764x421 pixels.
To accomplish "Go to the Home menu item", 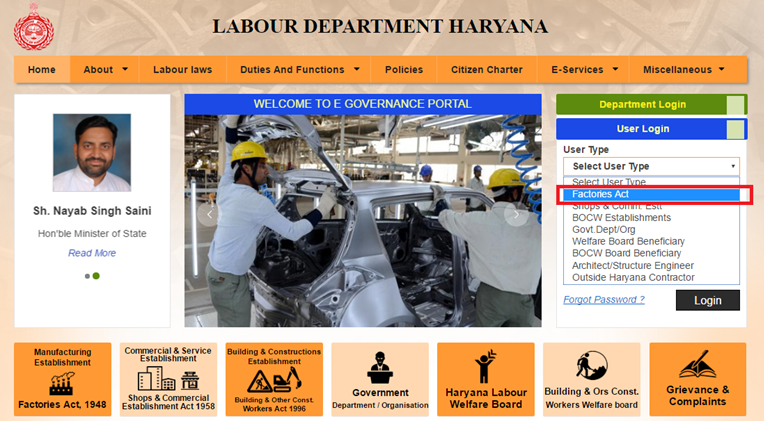I will pos(42,70).
